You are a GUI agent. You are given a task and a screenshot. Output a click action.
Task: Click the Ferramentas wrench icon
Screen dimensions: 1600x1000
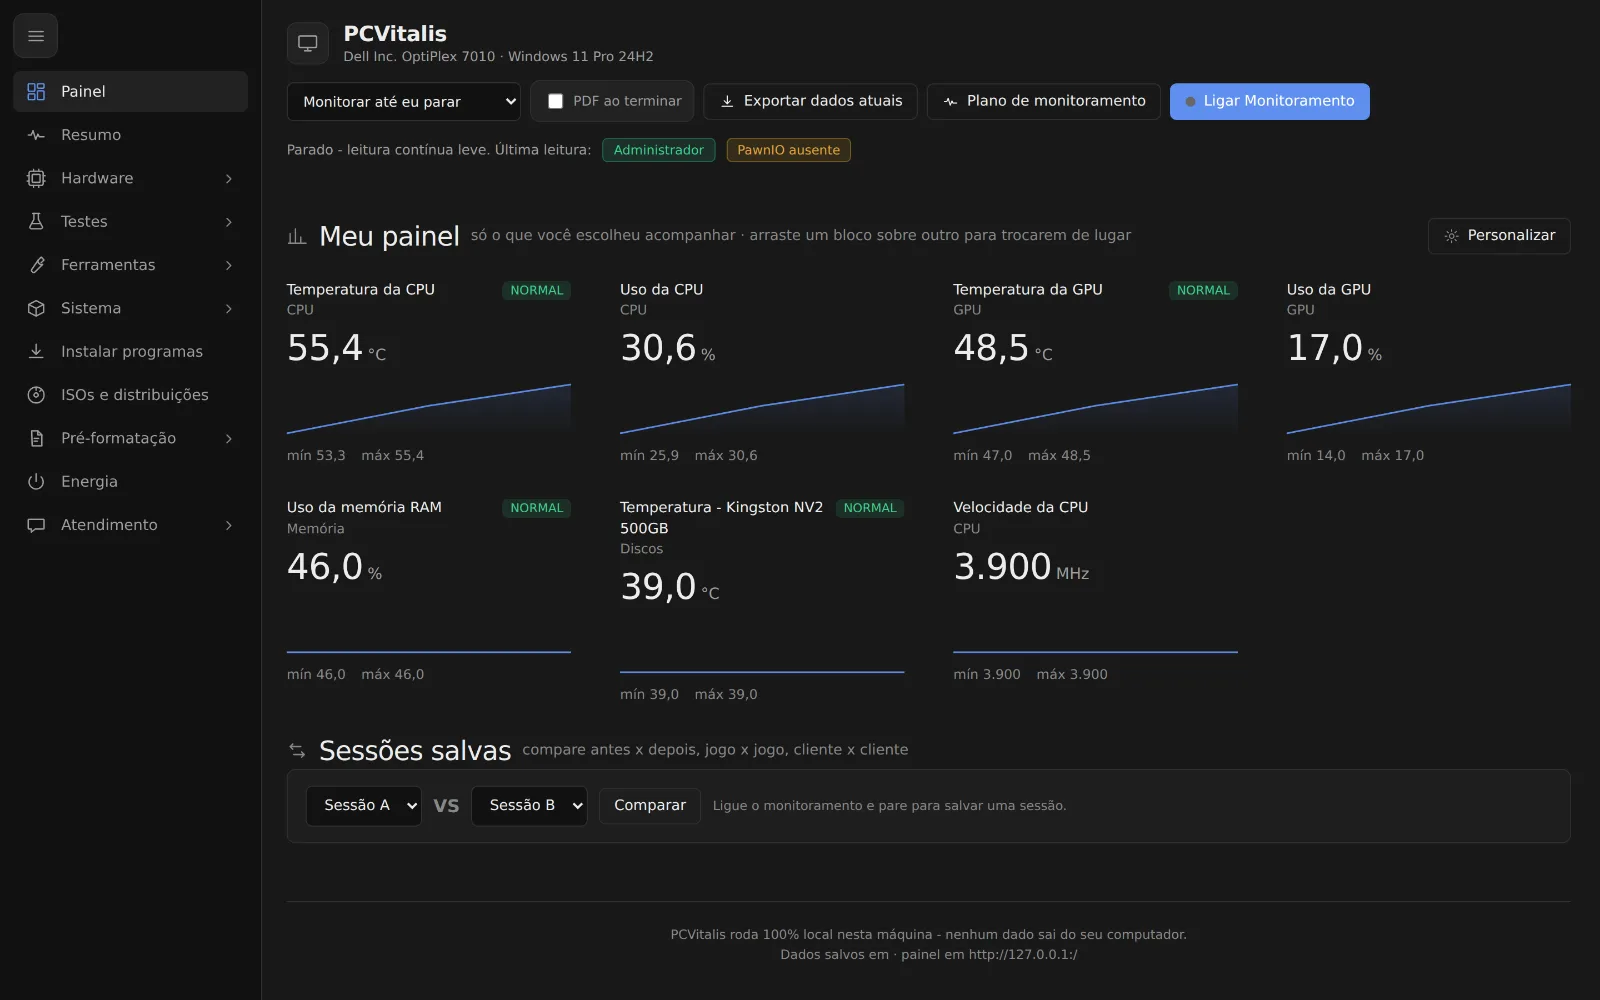pyautogui.click(x=36, y=265)
